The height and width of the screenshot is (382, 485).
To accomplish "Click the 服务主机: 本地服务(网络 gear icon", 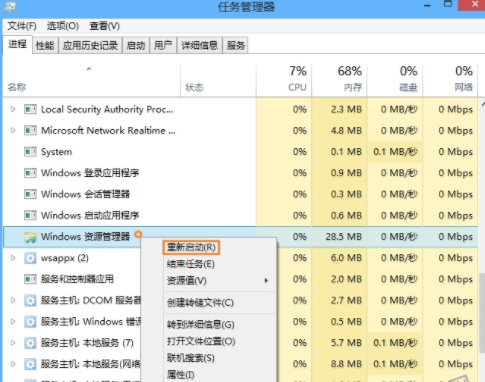I will [x=30, y=364].
